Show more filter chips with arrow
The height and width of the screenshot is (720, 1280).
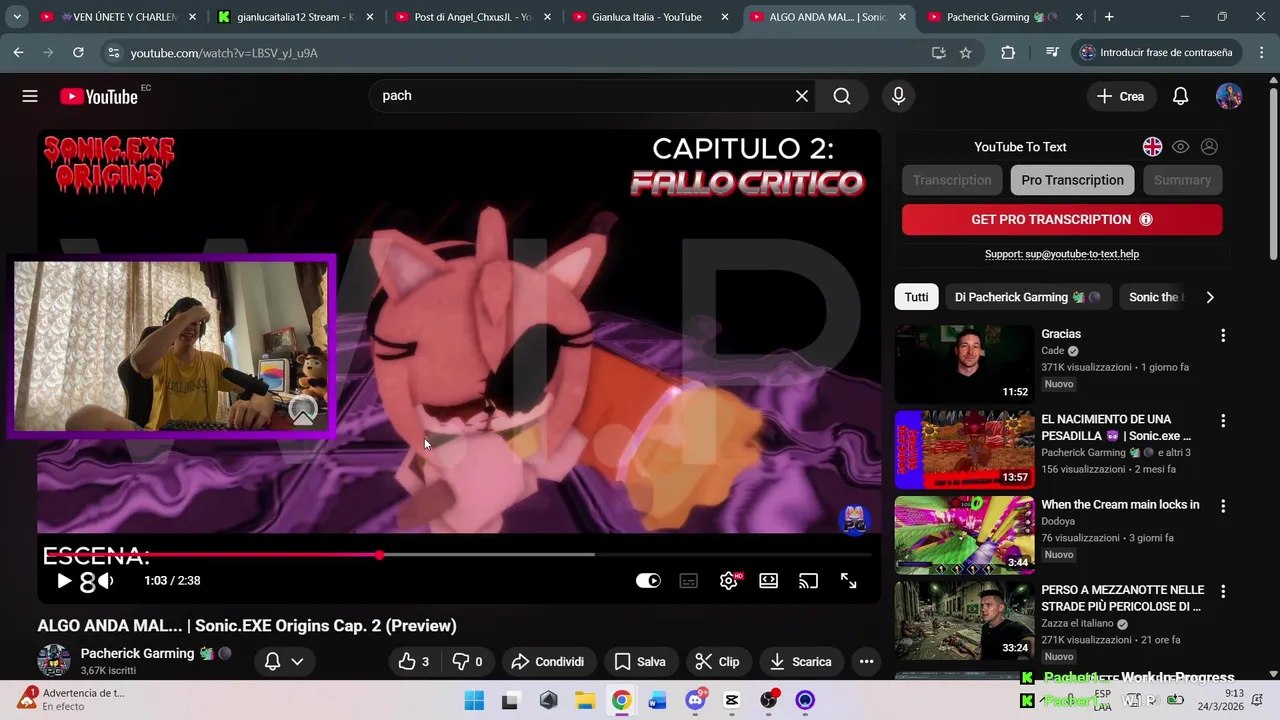point(1210,297)
